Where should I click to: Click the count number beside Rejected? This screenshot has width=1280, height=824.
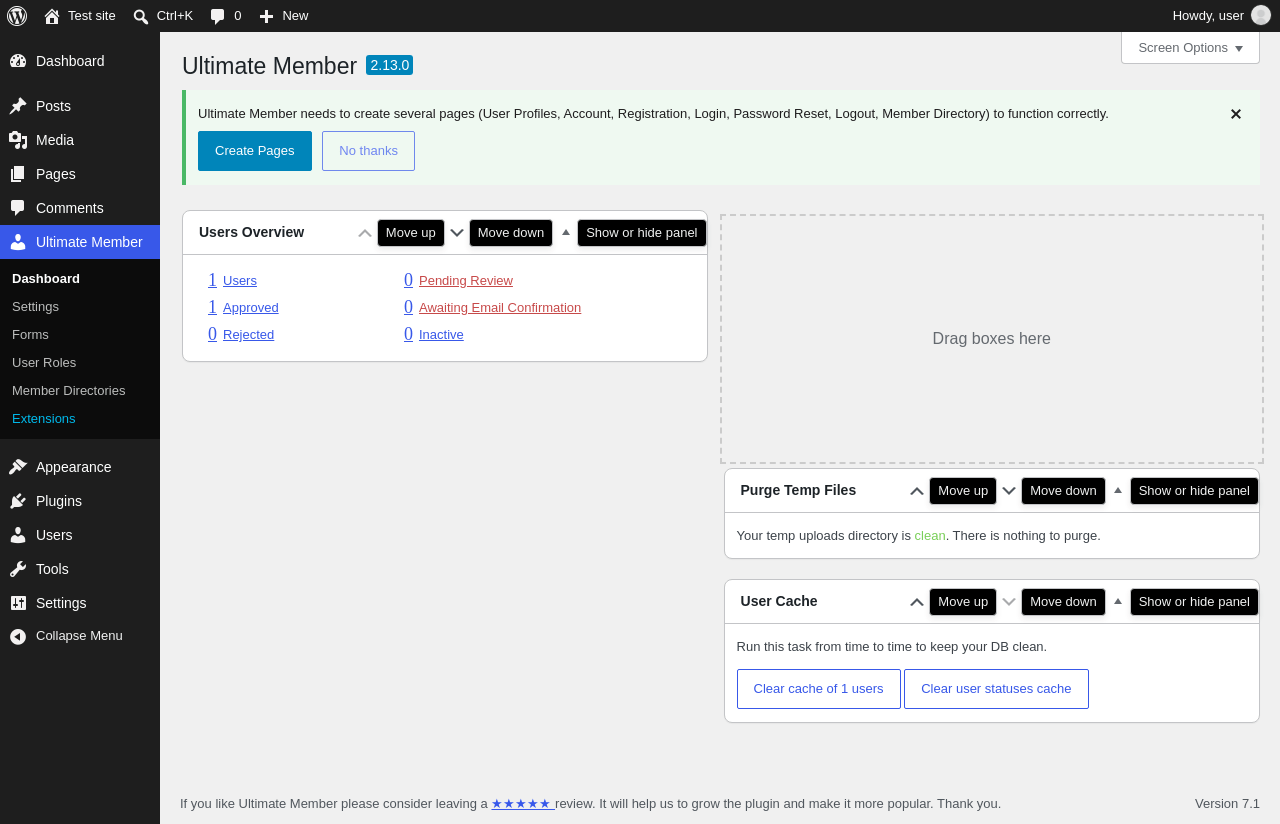tap(212, 334)
